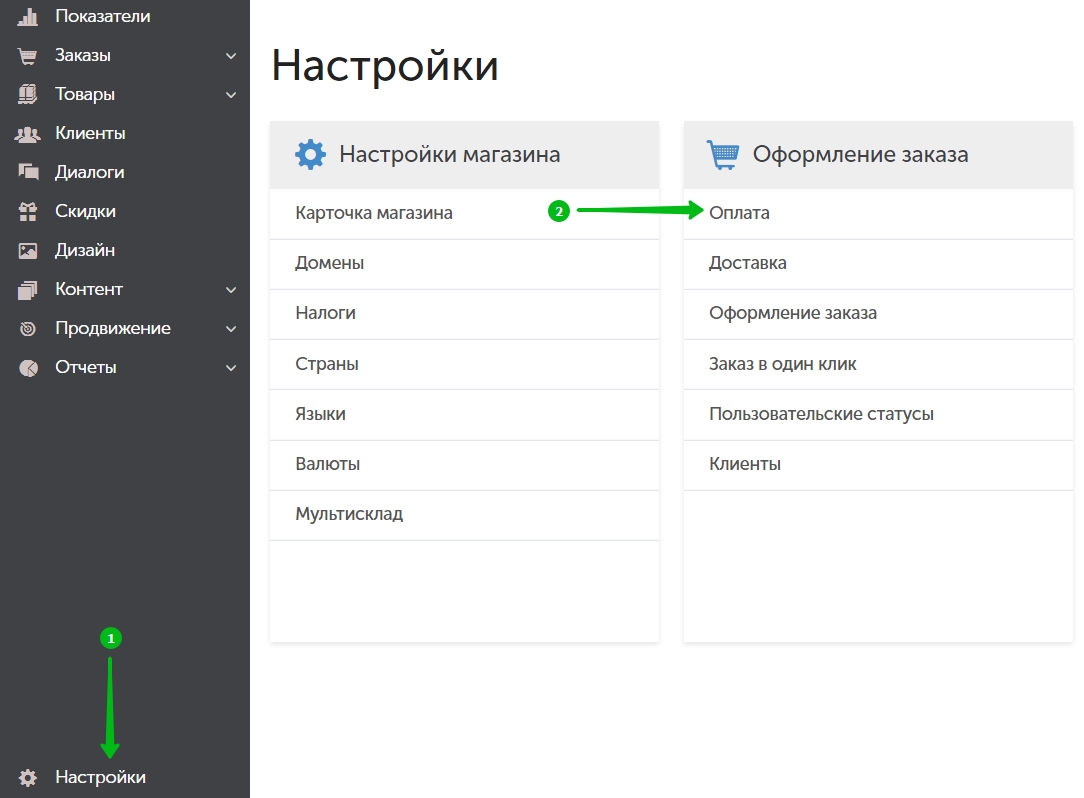Screen dimensions: 1084x798
Task: Click the people icon beside Клиенты
Action: pyautogui.click(x=28, y=134)
